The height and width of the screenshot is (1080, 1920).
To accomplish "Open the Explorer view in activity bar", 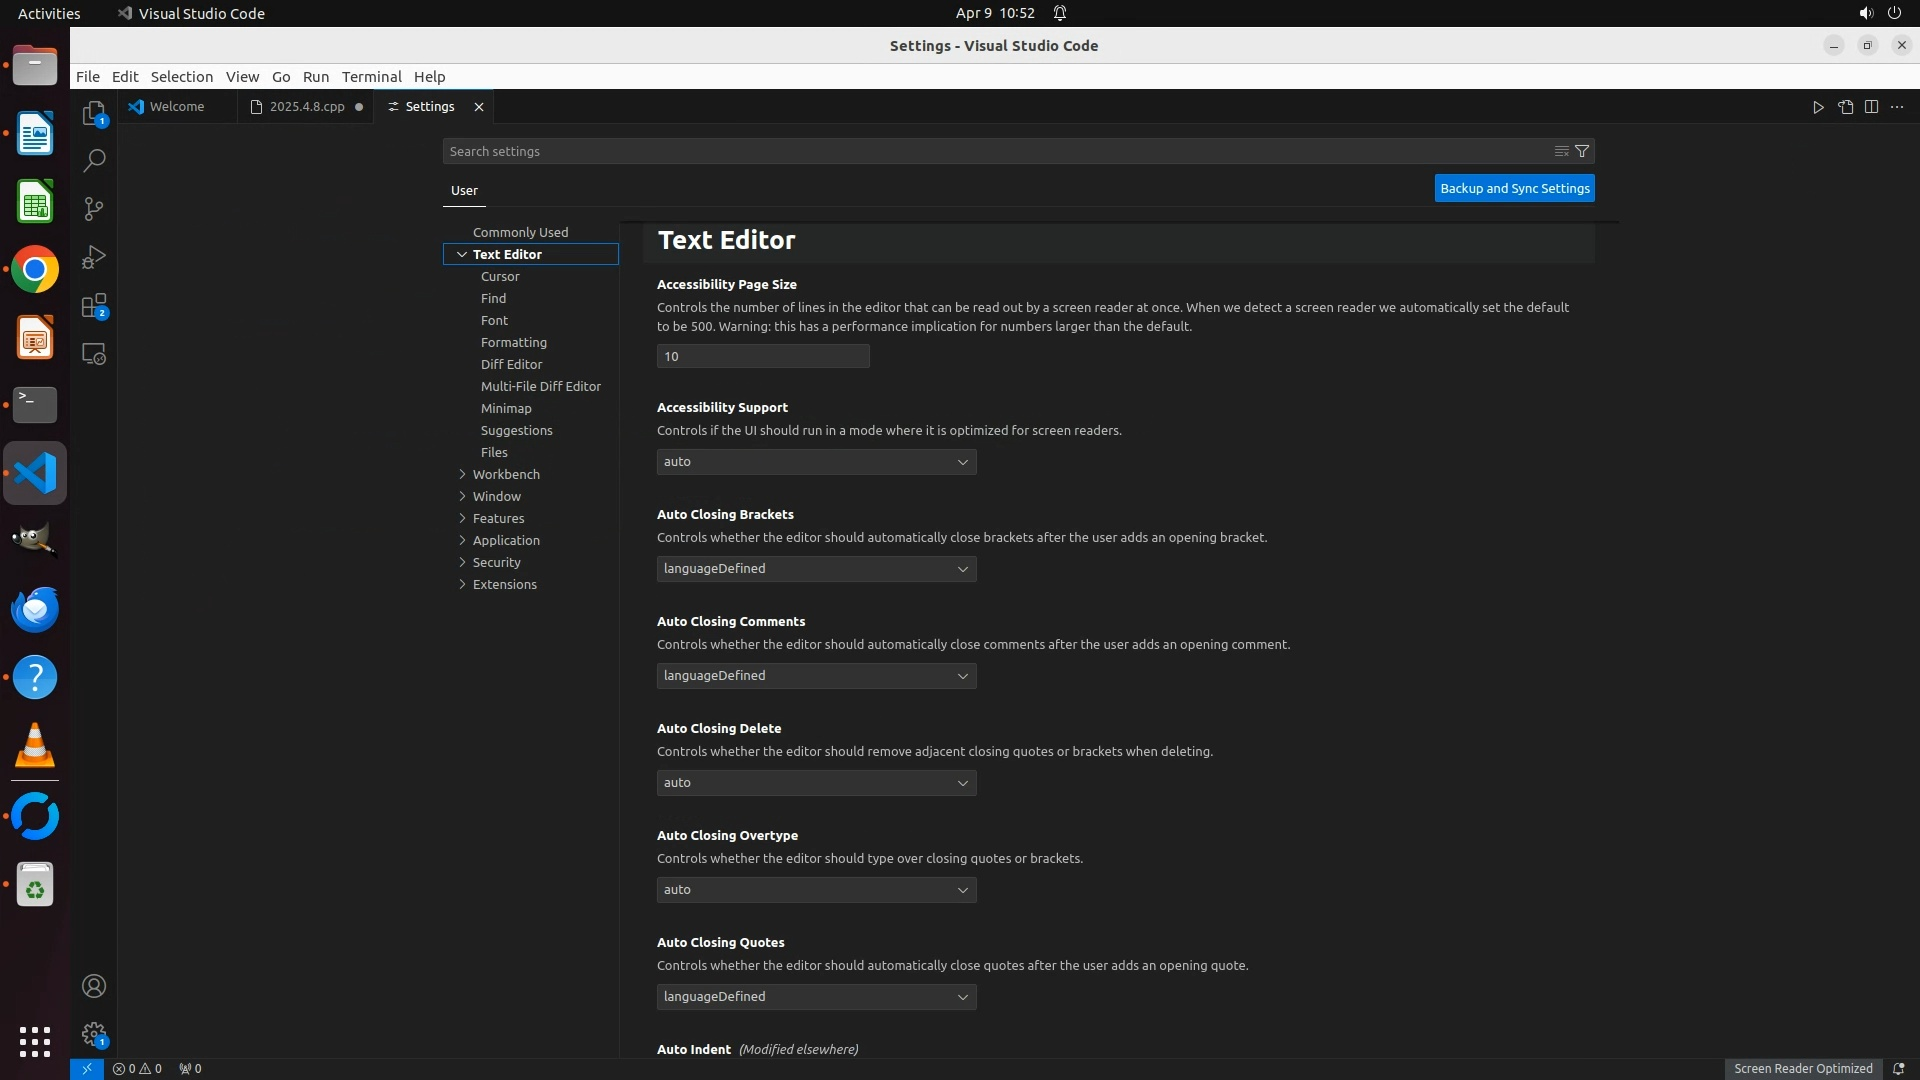I will coord(93,113).
